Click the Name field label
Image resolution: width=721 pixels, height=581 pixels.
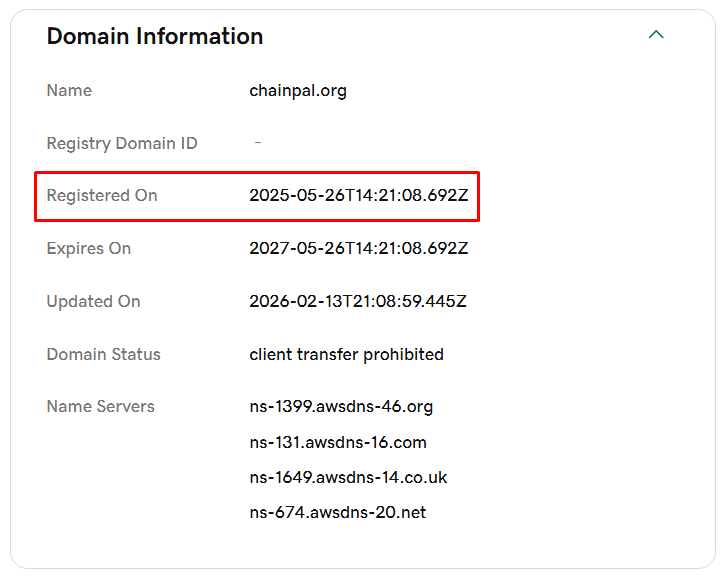pos(69,91)
